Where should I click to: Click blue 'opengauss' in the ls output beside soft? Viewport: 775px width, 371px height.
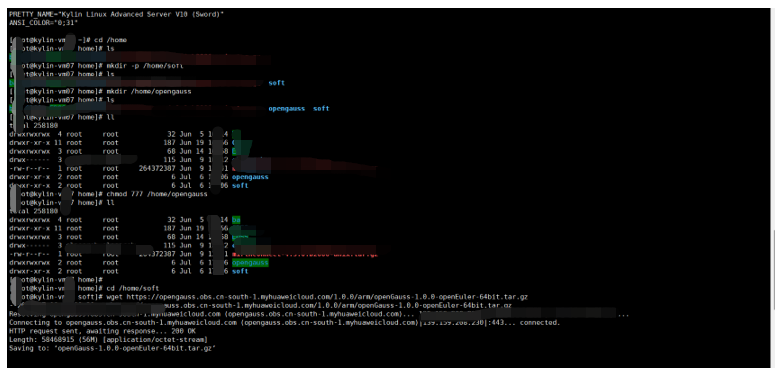pos(287,109)
